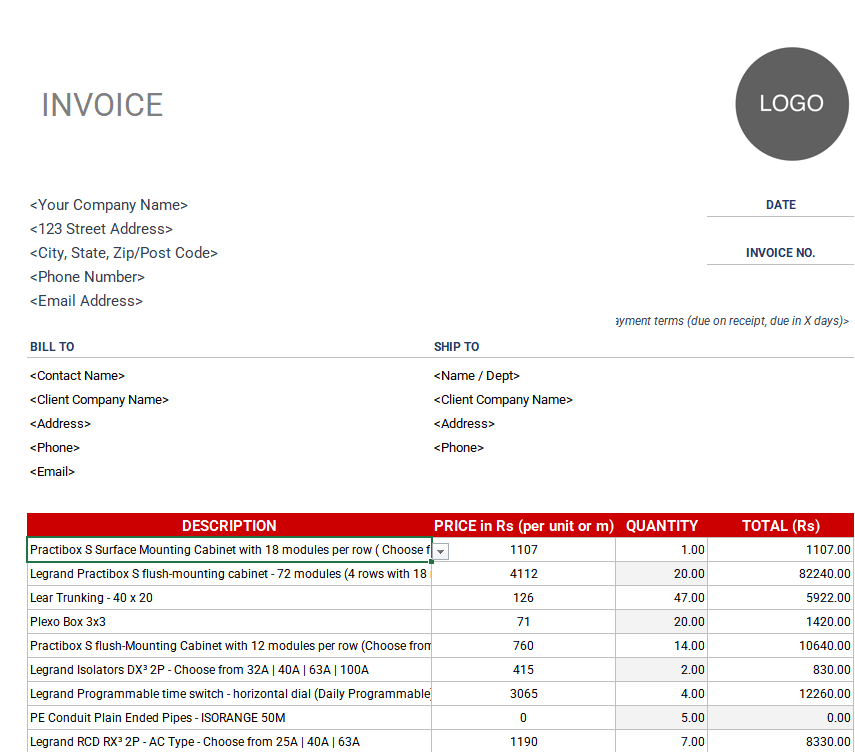Select the price 760 cell
The image size is (855, 752).
point(523,646)
